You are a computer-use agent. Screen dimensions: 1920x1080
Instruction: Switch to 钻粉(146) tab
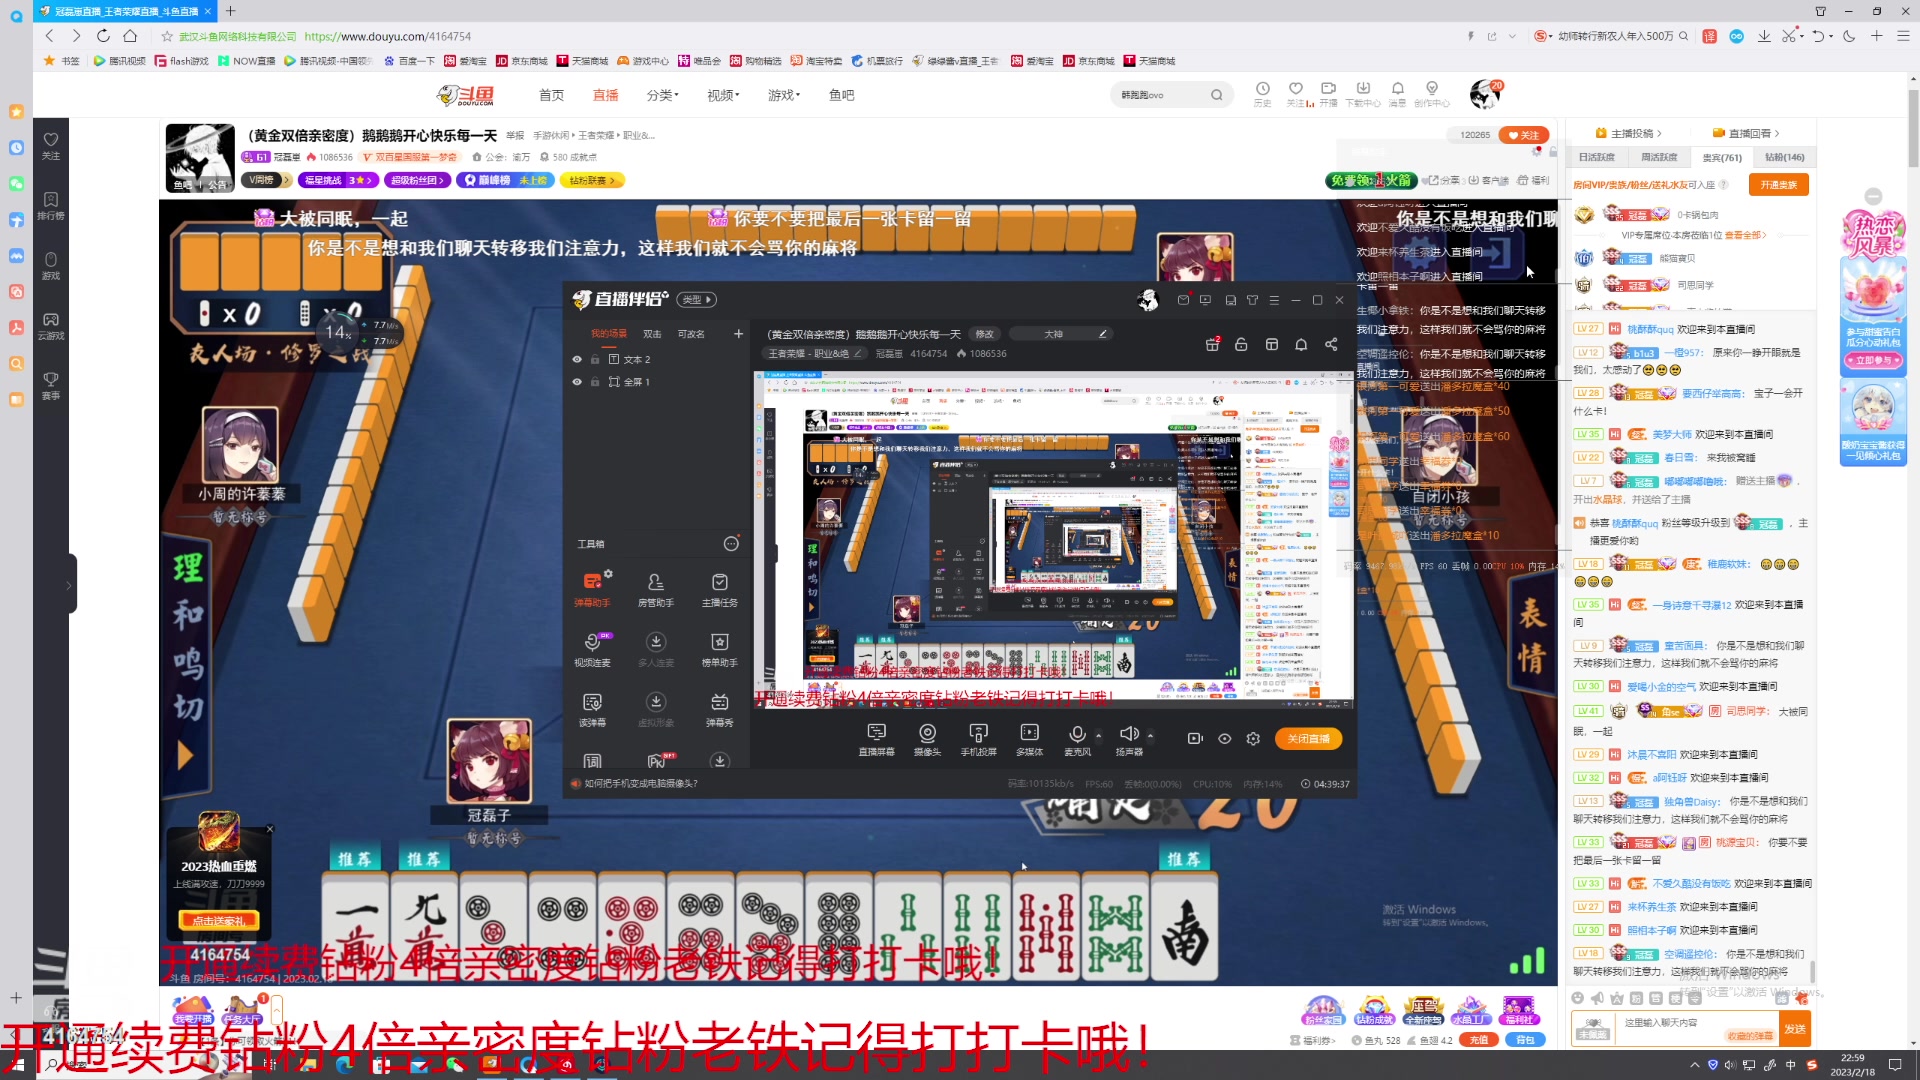1784,157
